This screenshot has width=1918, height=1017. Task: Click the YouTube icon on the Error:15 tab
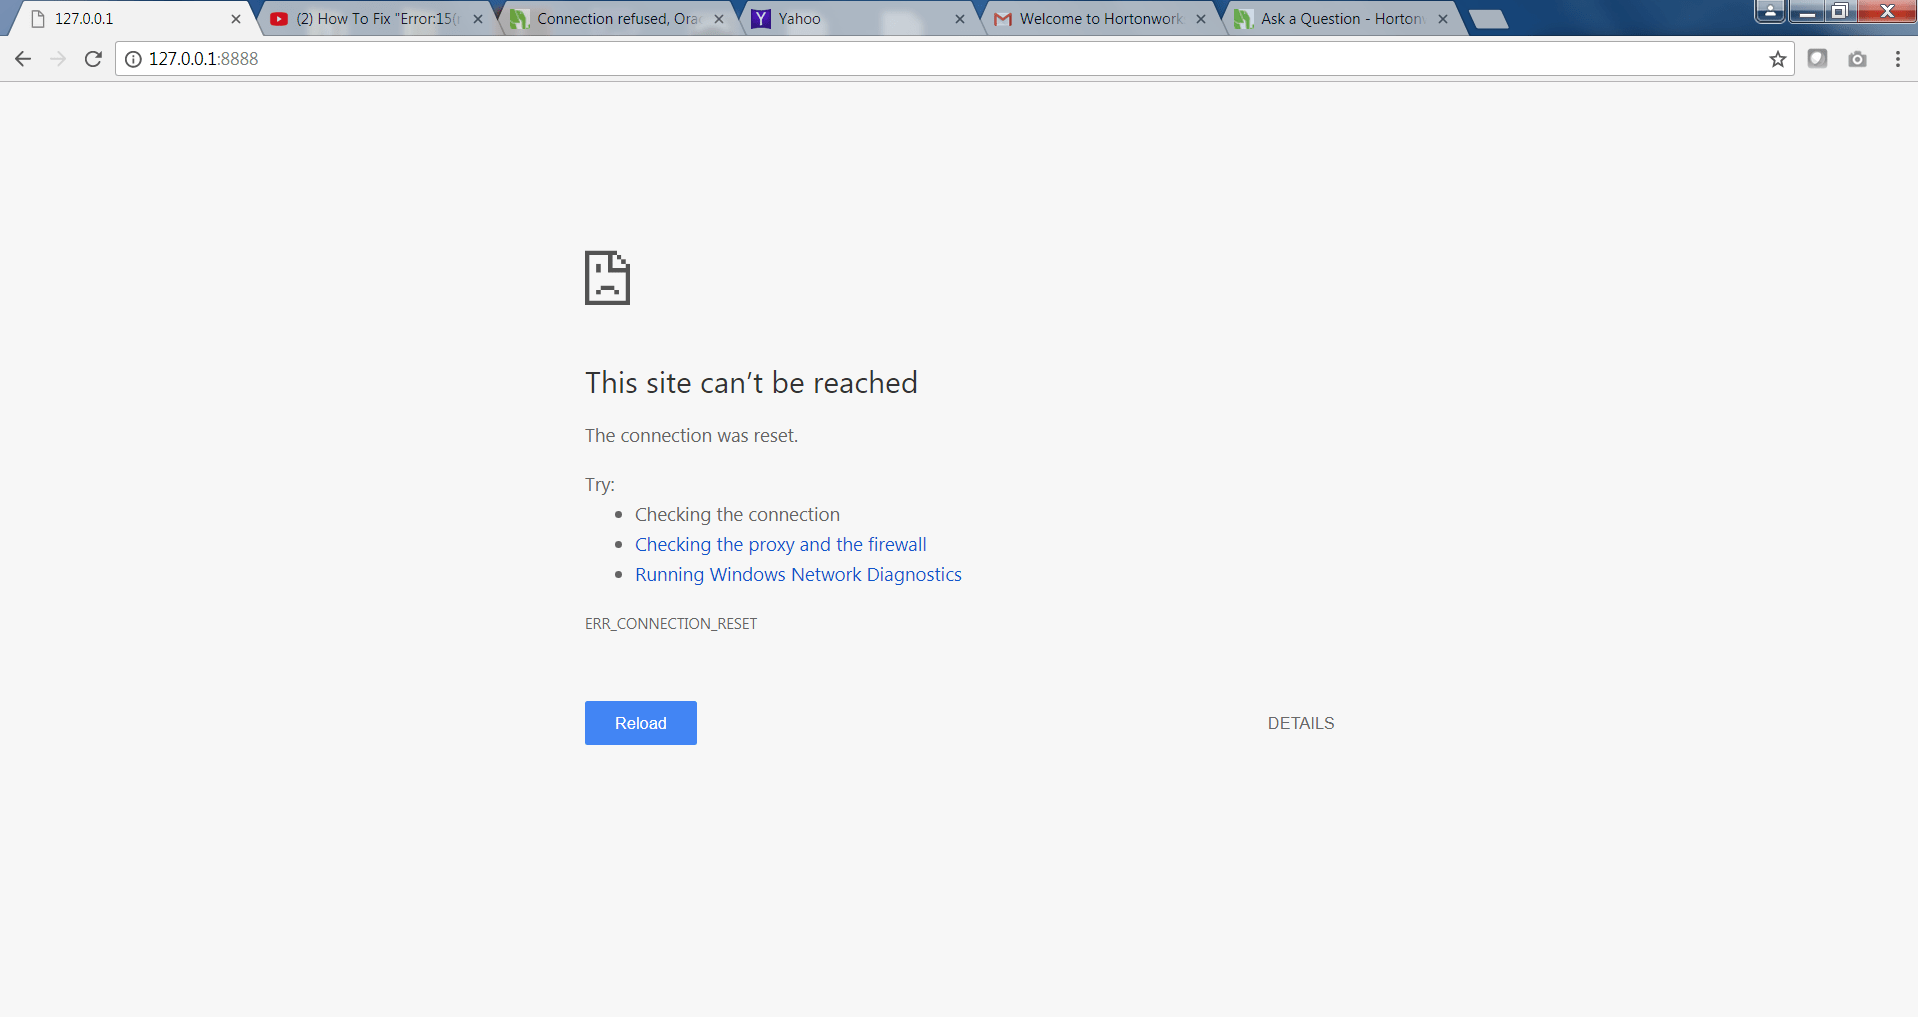280,18
